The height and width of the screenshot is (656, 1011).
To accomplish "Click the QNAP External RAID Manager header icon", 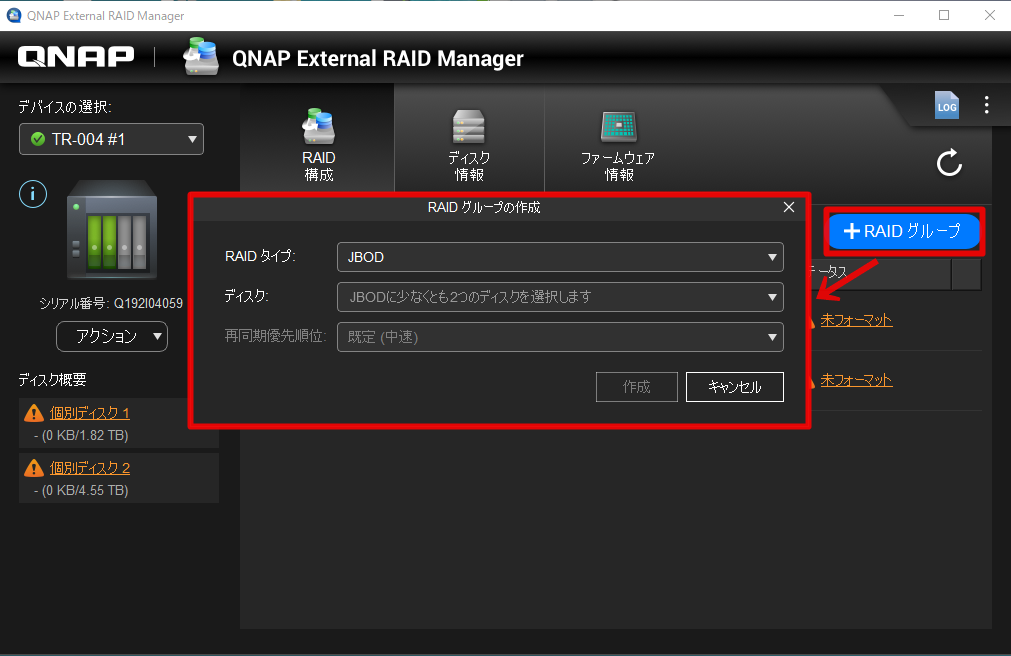I will [x=201, y=57].
